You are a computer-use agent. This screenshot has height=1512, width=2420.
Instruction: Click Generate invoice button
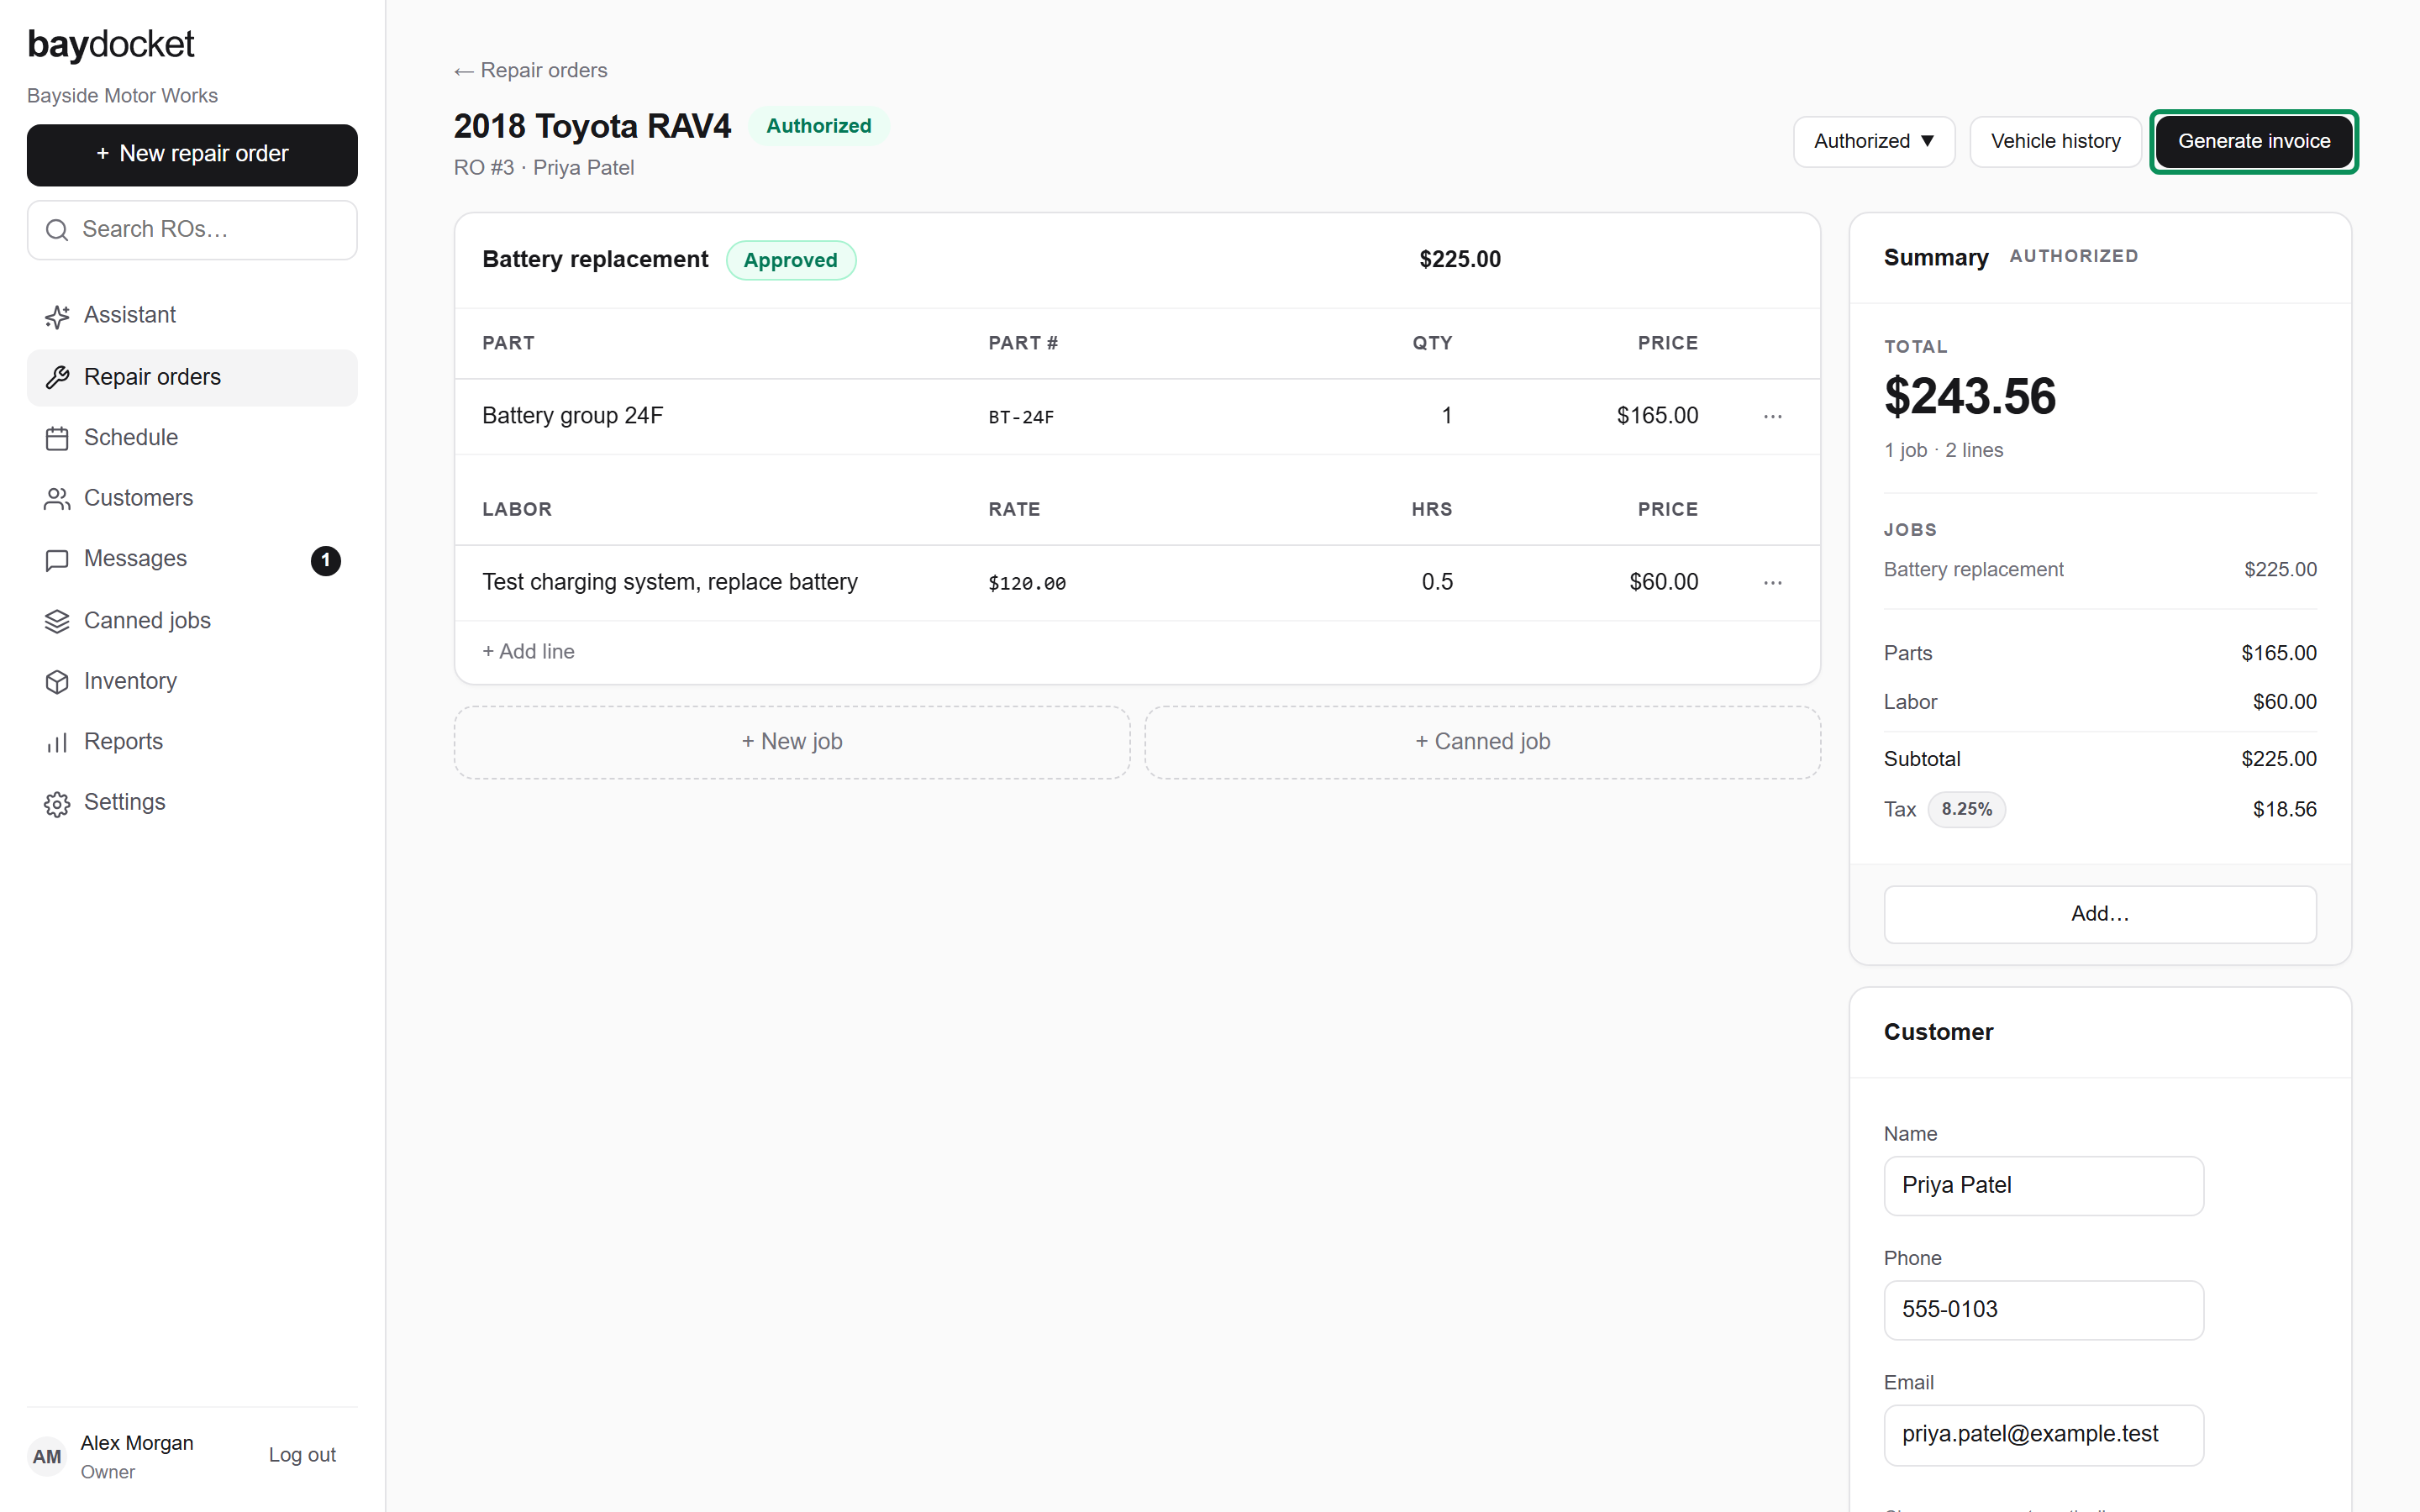(2253, 141)
